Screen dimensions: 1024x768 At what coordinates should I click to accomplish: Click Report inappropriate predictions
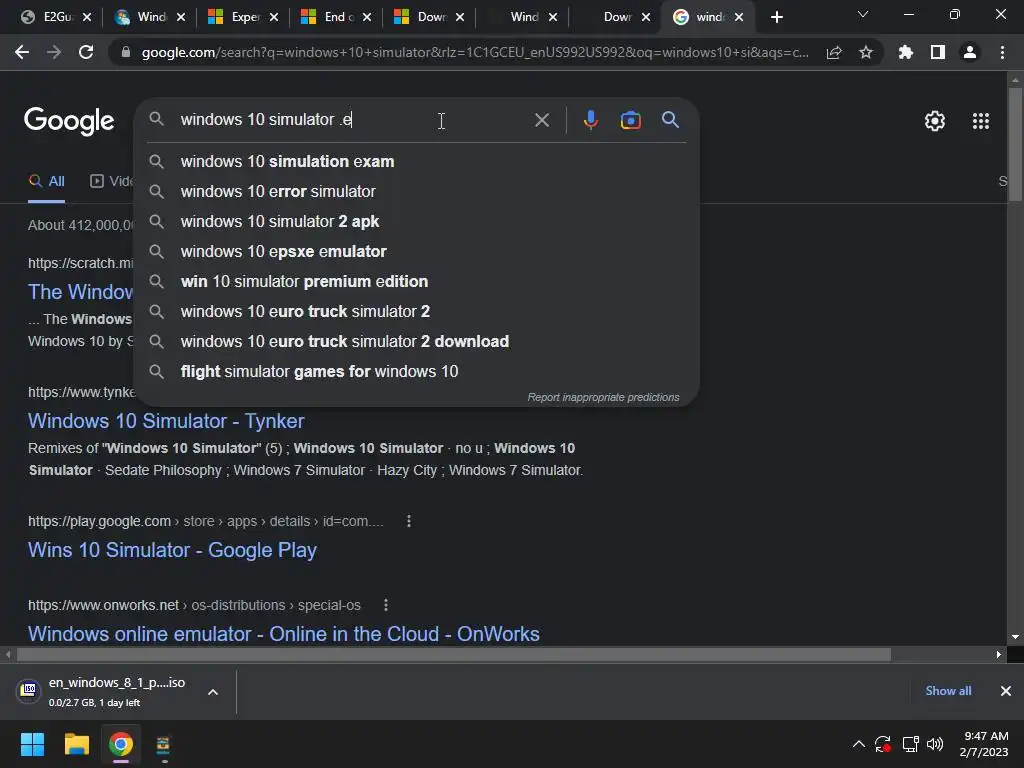(x=603, y=398)
